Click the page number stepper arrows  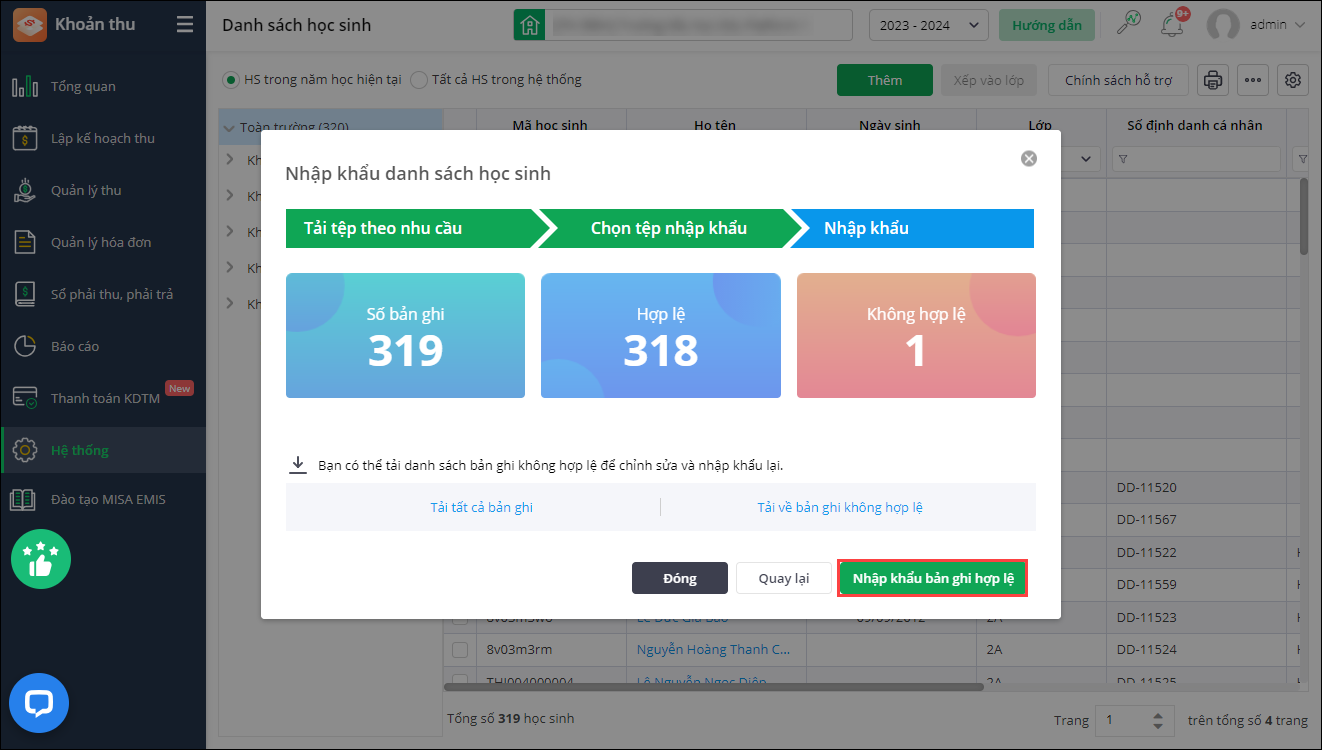coord(1158,720)
